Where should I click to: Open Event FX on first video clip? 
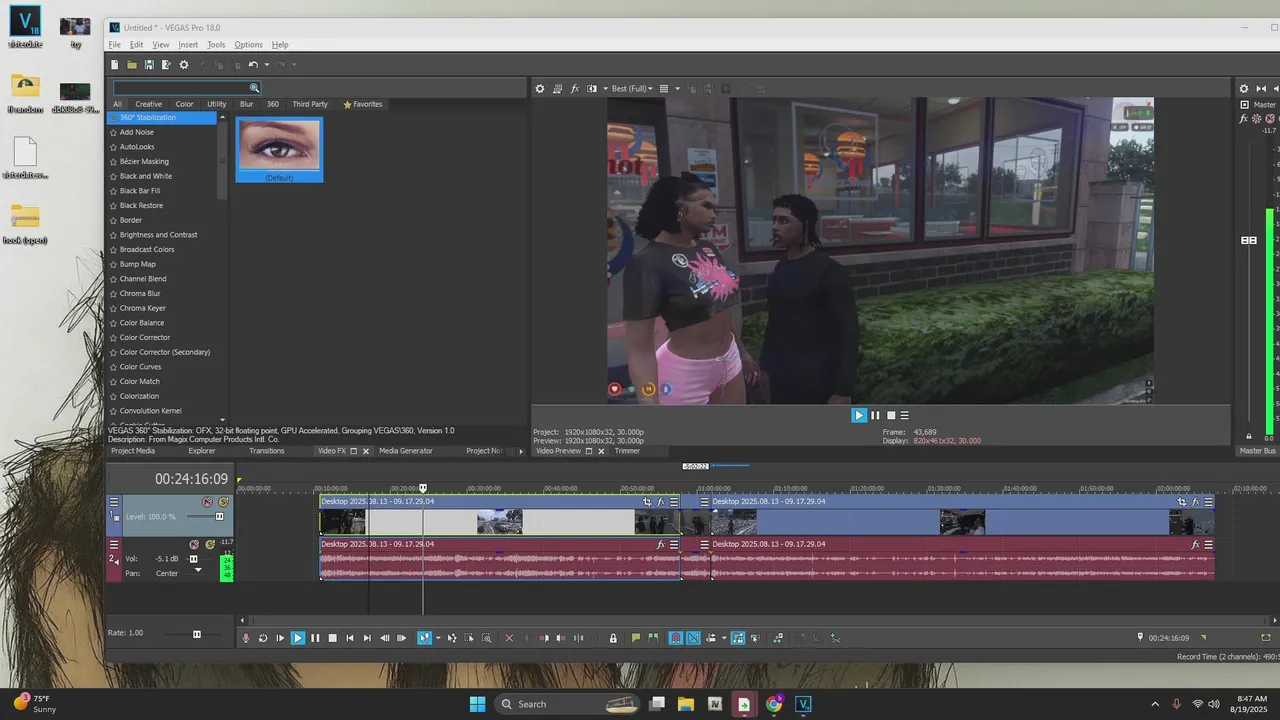click(661, 502)
